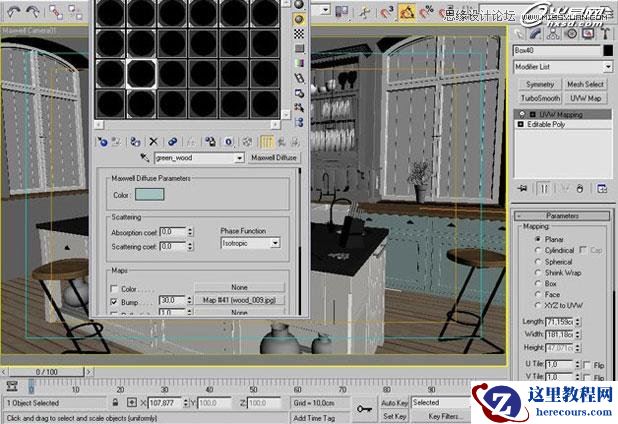Switch to the Create panel tab

point(518,34)
